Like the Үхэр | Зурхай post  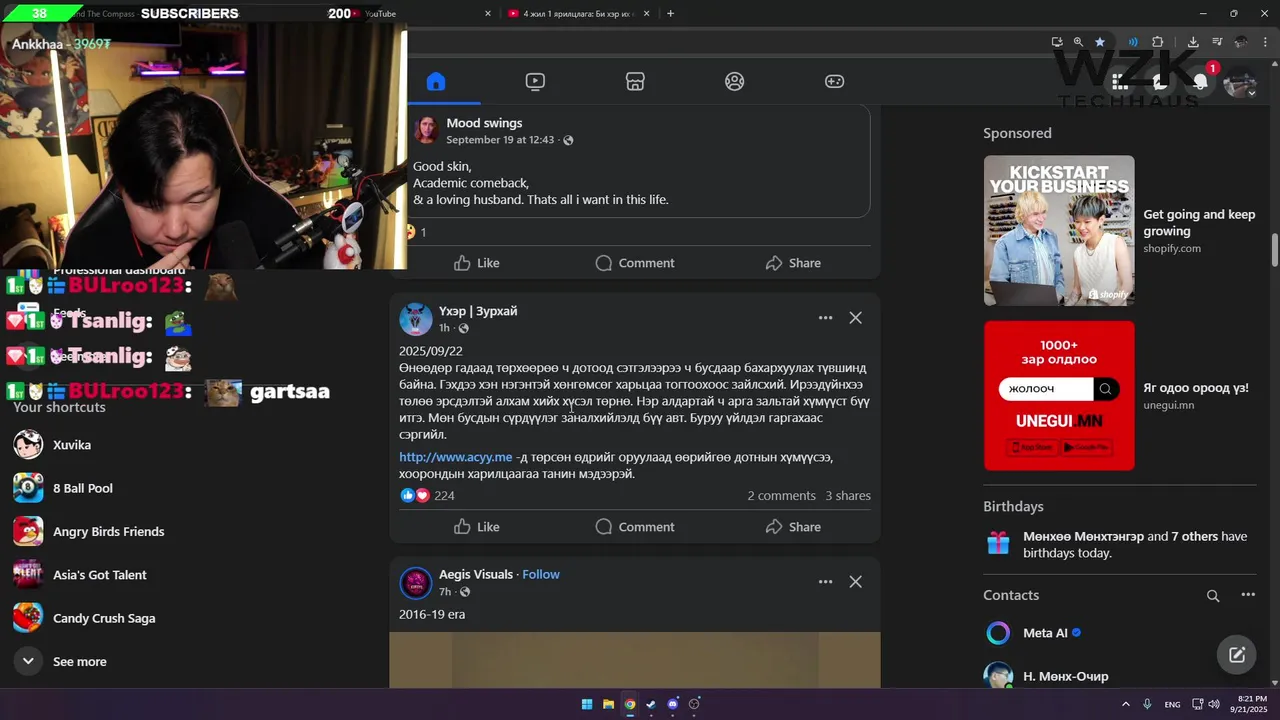pyautogui.click(x=476, y=527)
